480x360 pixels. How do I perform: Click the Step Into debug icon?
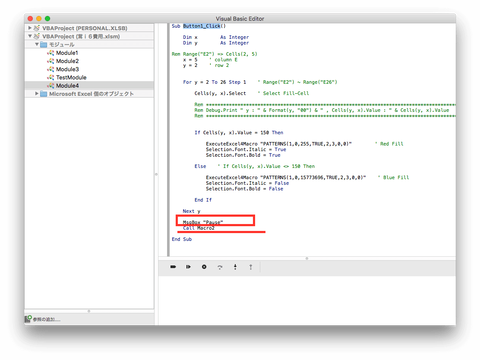(235, 267)
